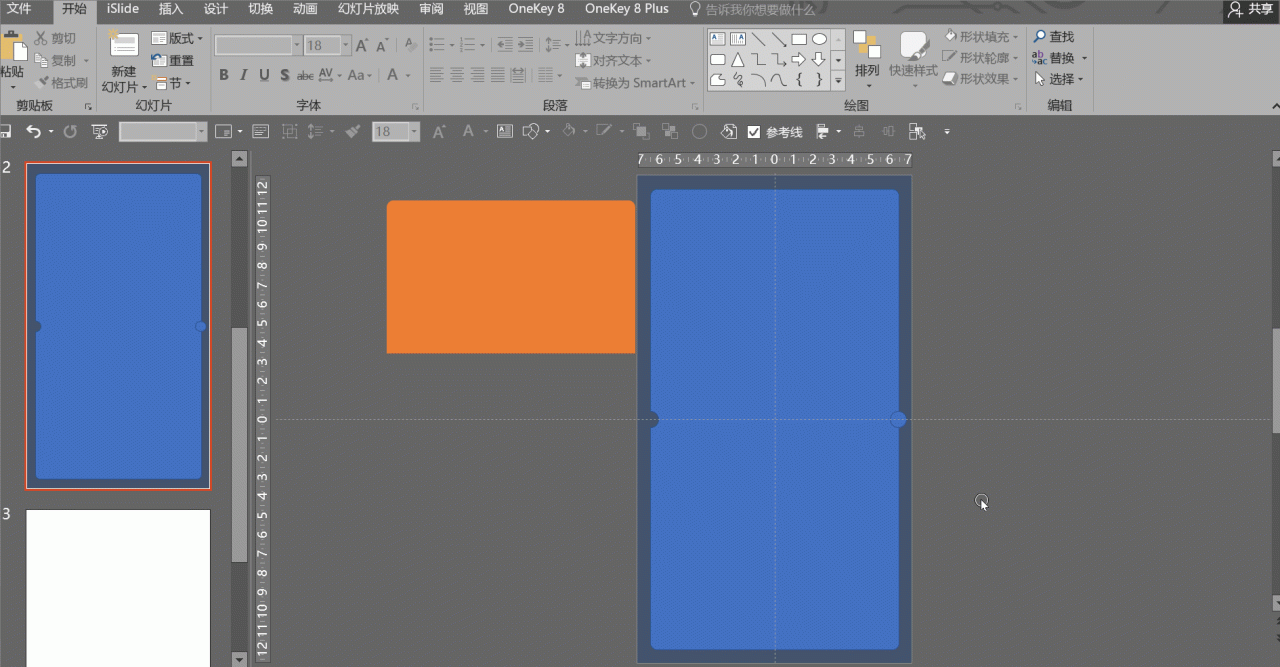Open the font size dropdown in ribbon

click(x=346, y=46)
